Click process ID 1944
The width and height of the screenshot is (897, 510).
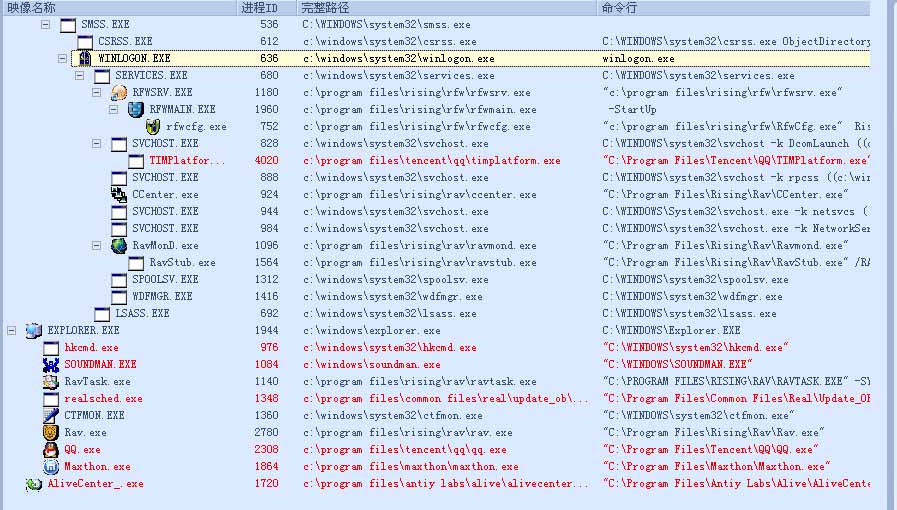(x=267, y=330)
